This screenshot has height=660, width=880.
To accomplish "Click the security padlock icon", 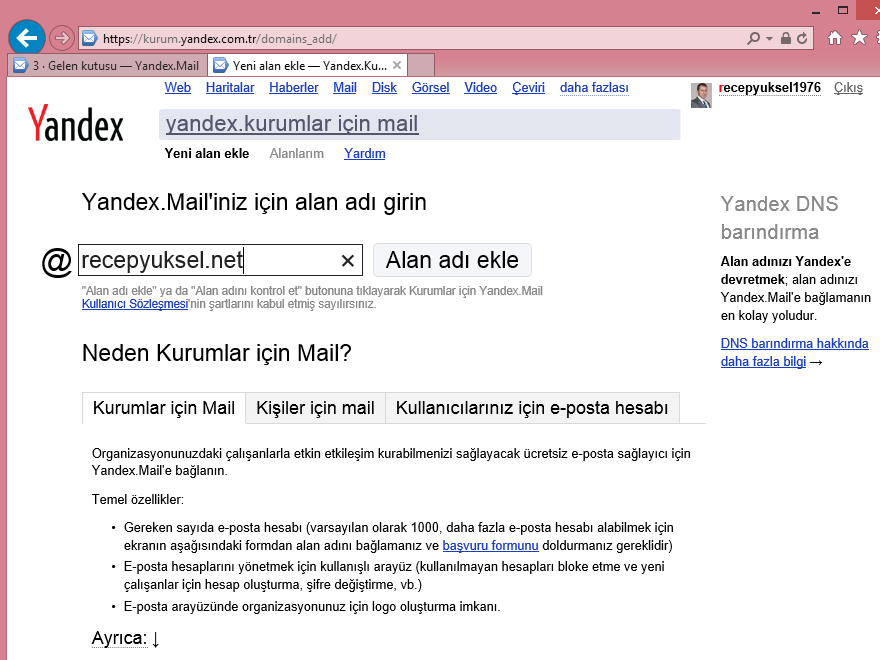I will point(786,38).
